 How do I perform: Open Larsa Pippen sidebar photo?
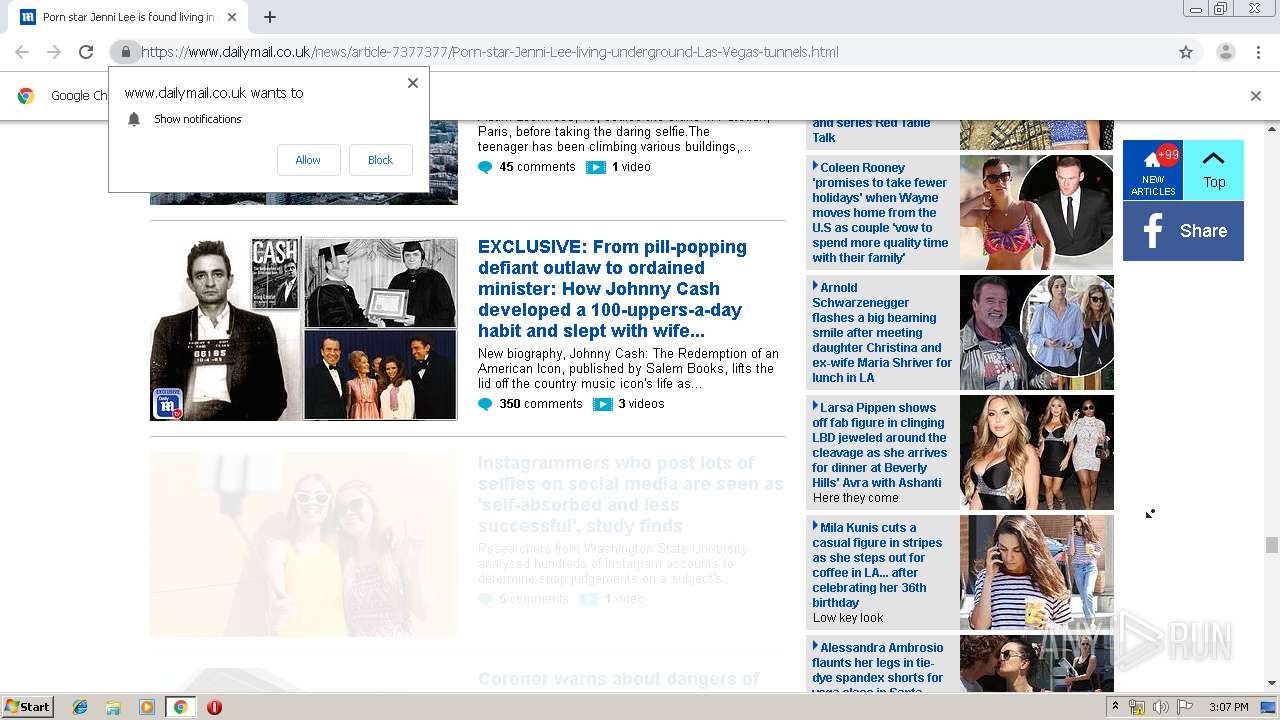[1036, 452]
